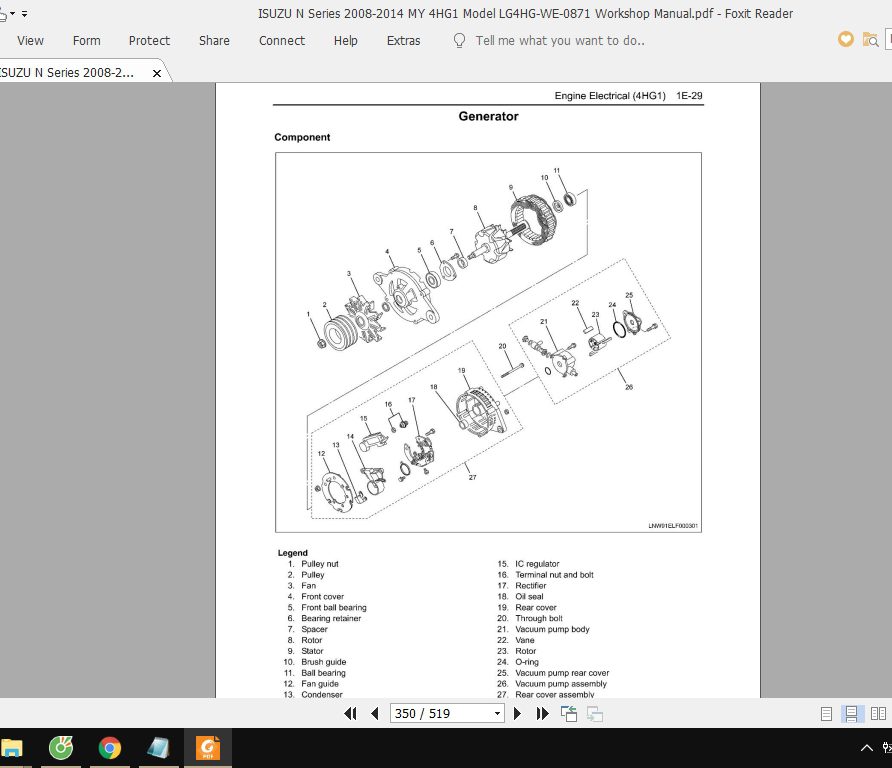Launch Google Chrome from the taskbar
Viewport: 892px width, 768px height.
(x=109, y=748)
